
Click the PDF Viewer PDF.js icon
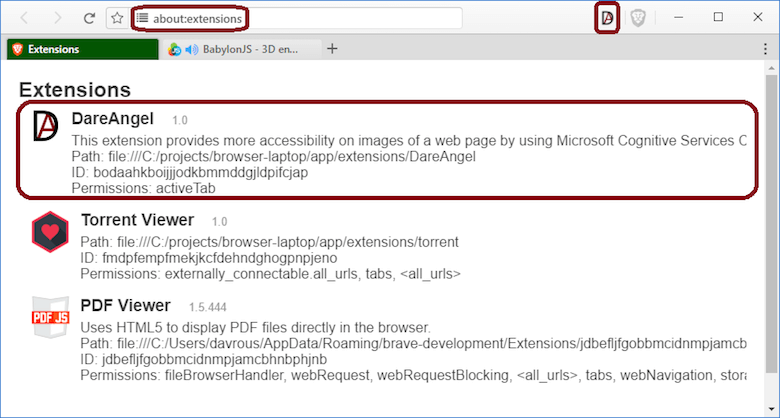point(49,317)
